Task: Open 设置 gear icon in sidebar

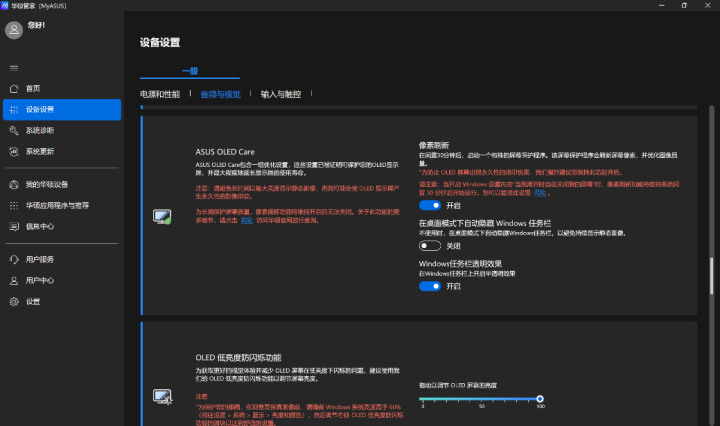Action: (x=14, y=302)
